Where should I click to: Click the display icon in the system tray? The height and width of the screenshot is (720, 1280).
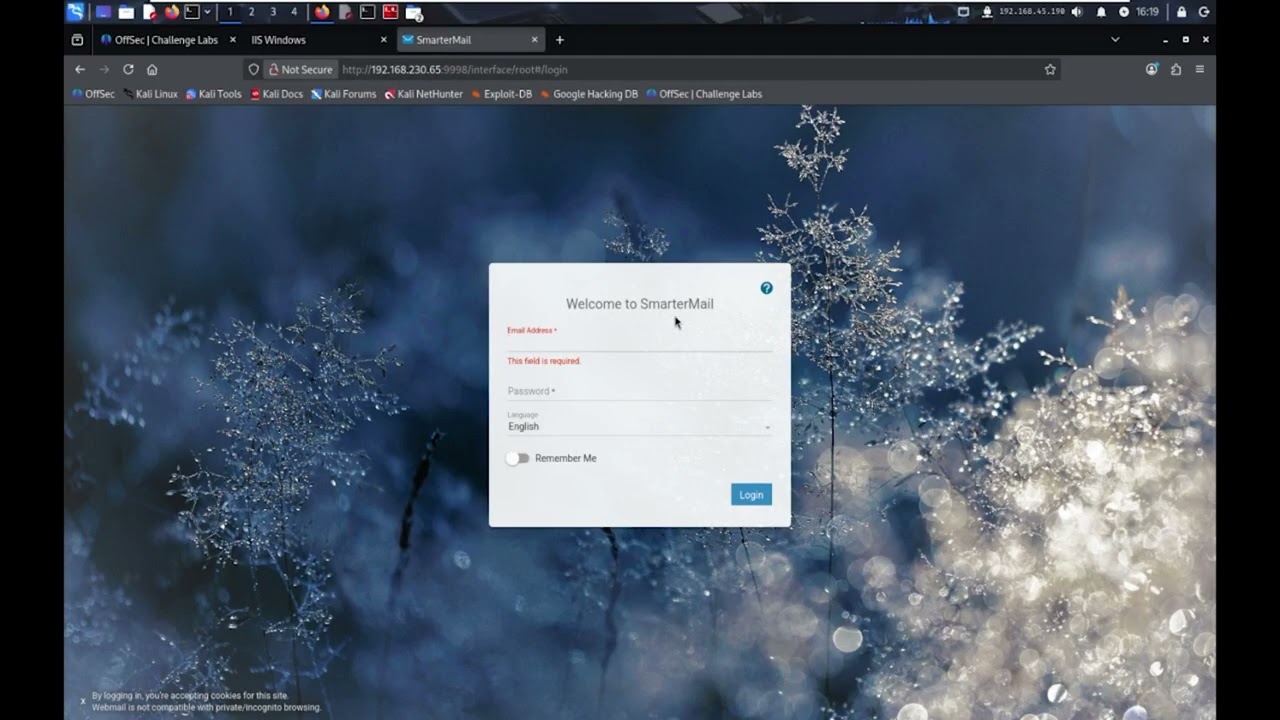(x=963, y=12)
